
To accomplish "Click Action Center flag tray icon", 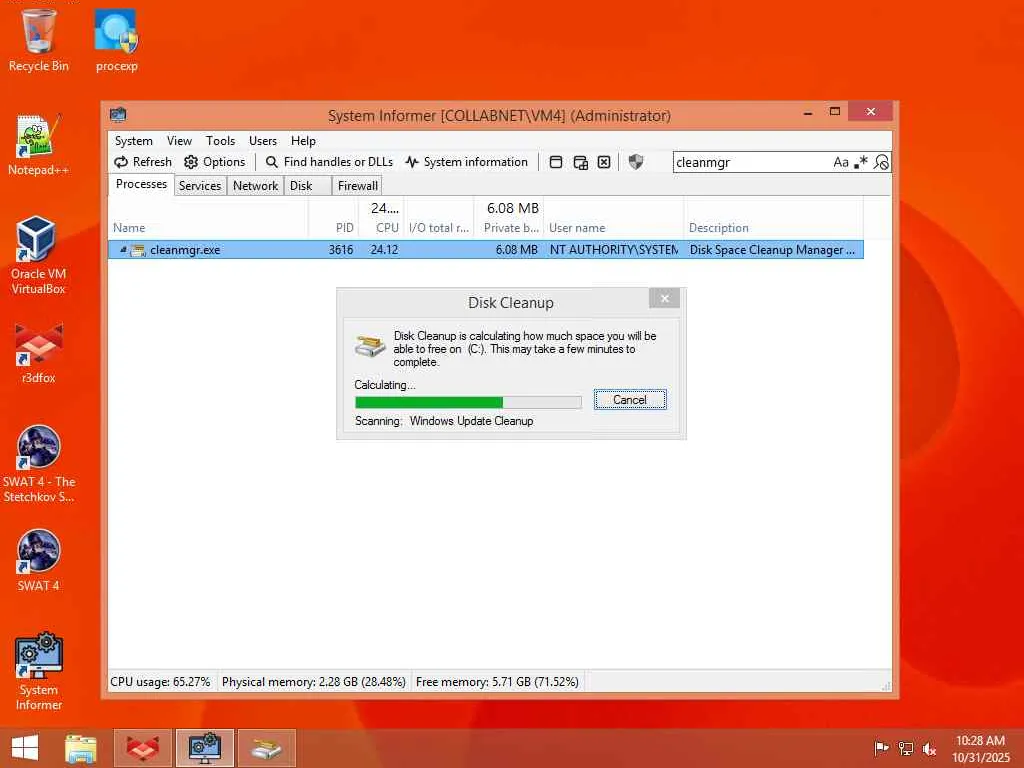I will [881, 748].
